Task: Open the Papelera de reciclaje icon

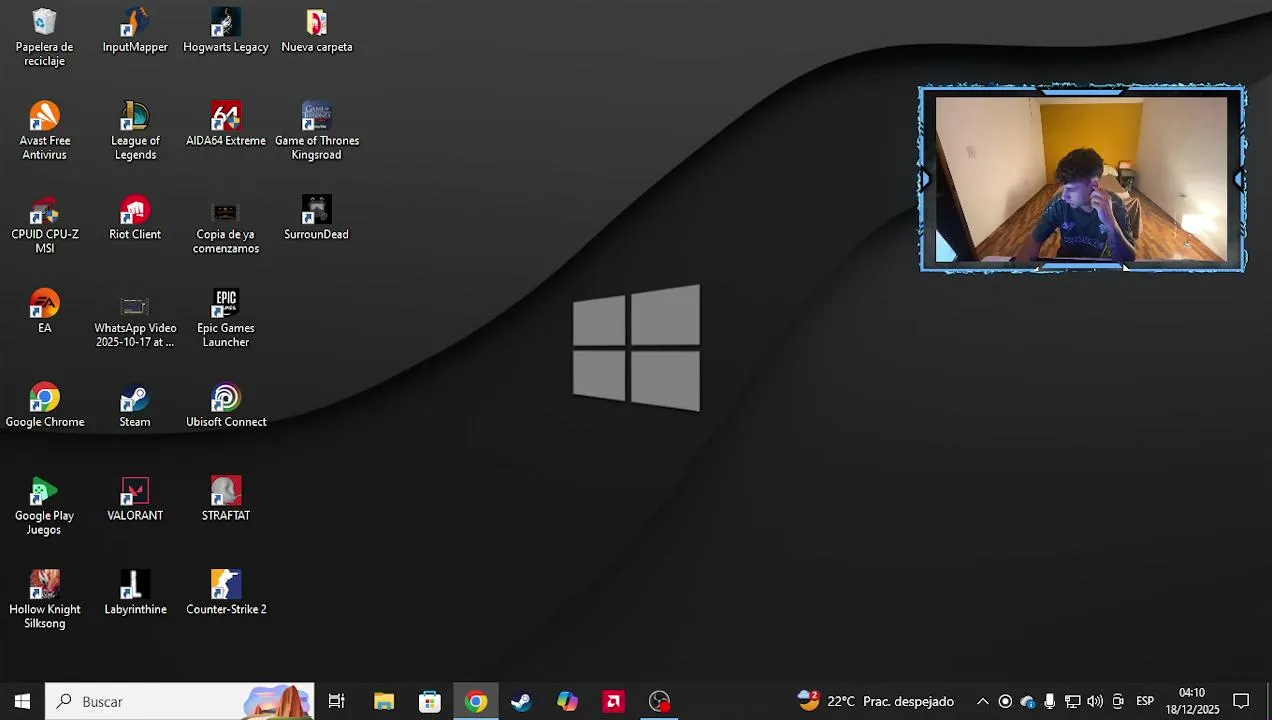Action: (44, 37)
